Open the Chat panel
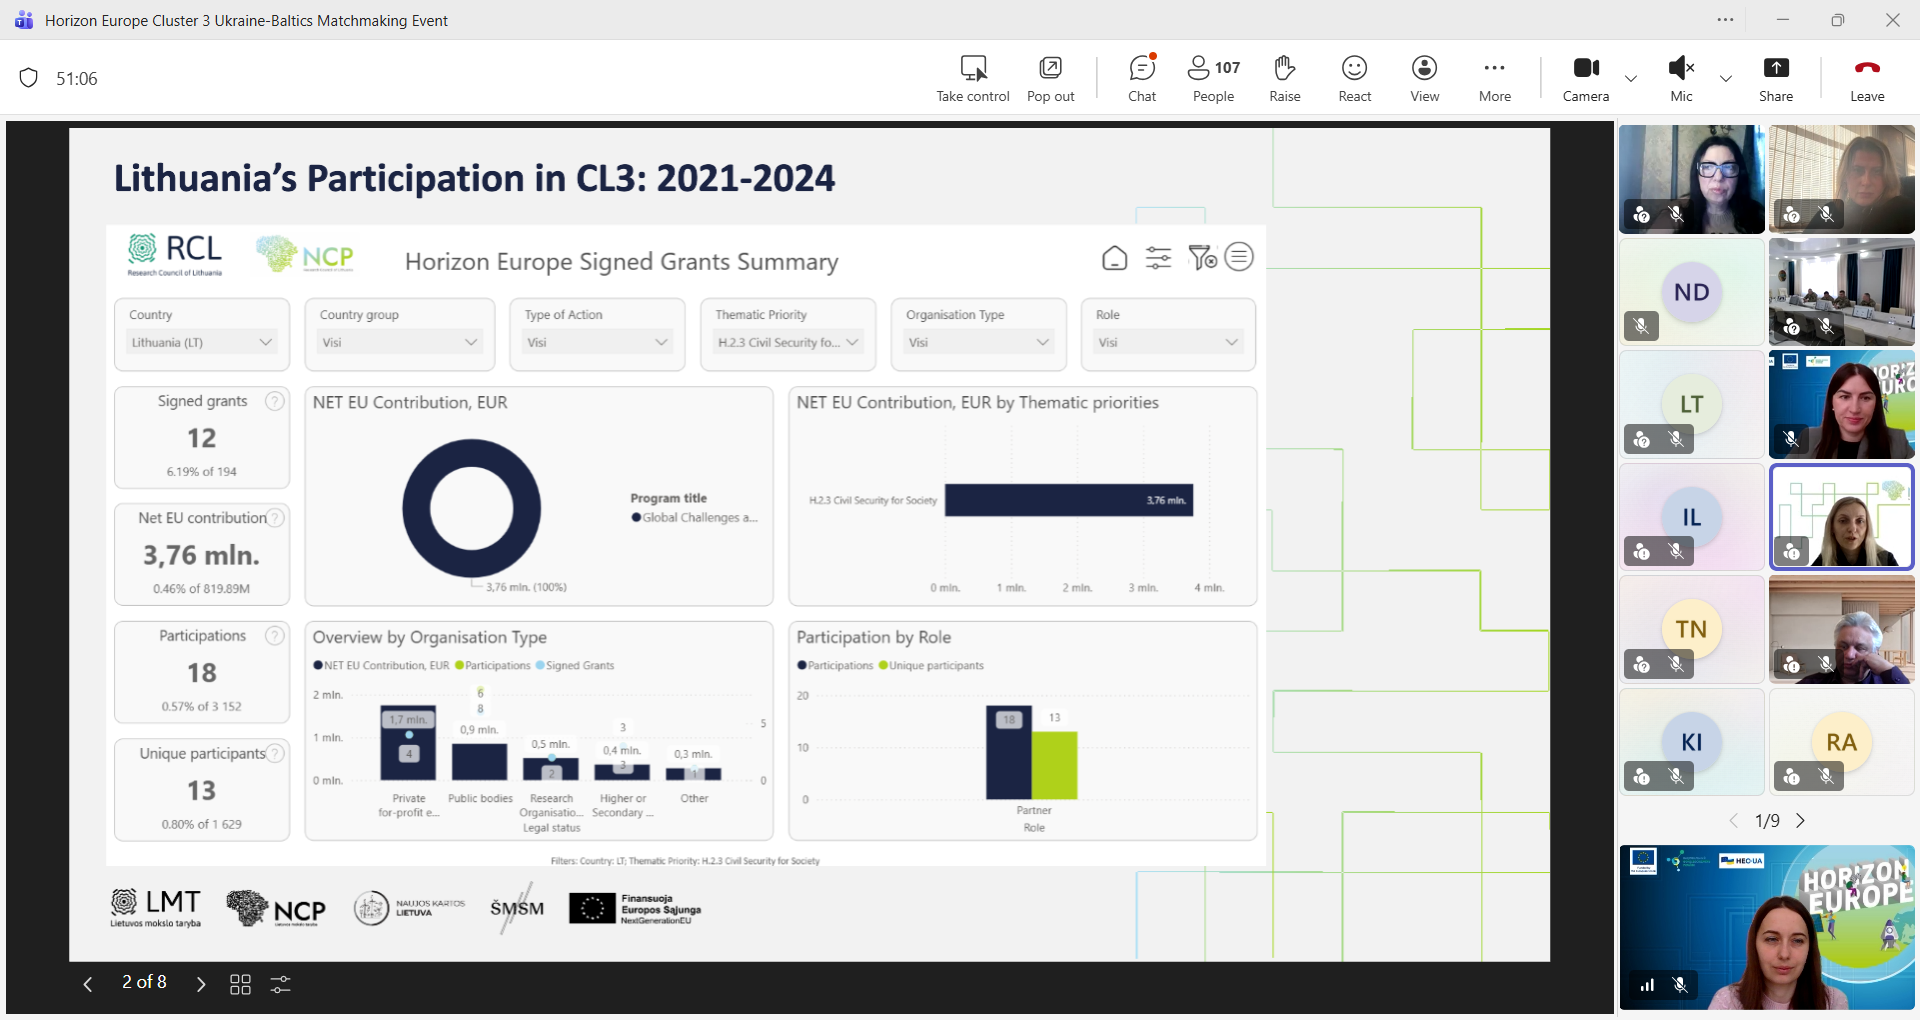The width and height of the screenshot is (1920, 1020). (x=1141, y=78)
